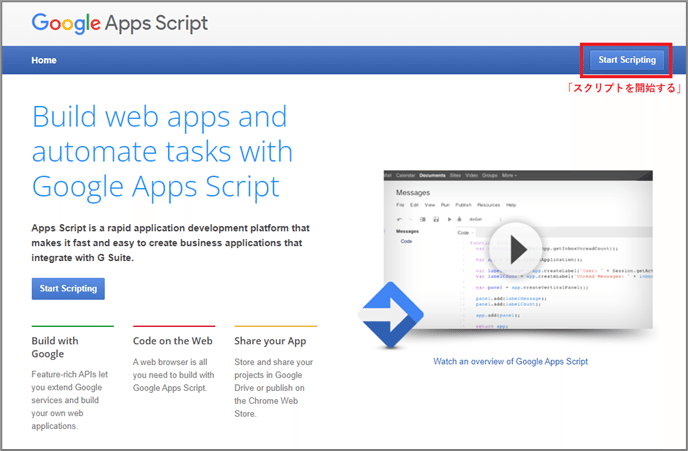
Task: Click the 'Feature-rich APIs let you extend' text
Action: (x=69, y=400)
